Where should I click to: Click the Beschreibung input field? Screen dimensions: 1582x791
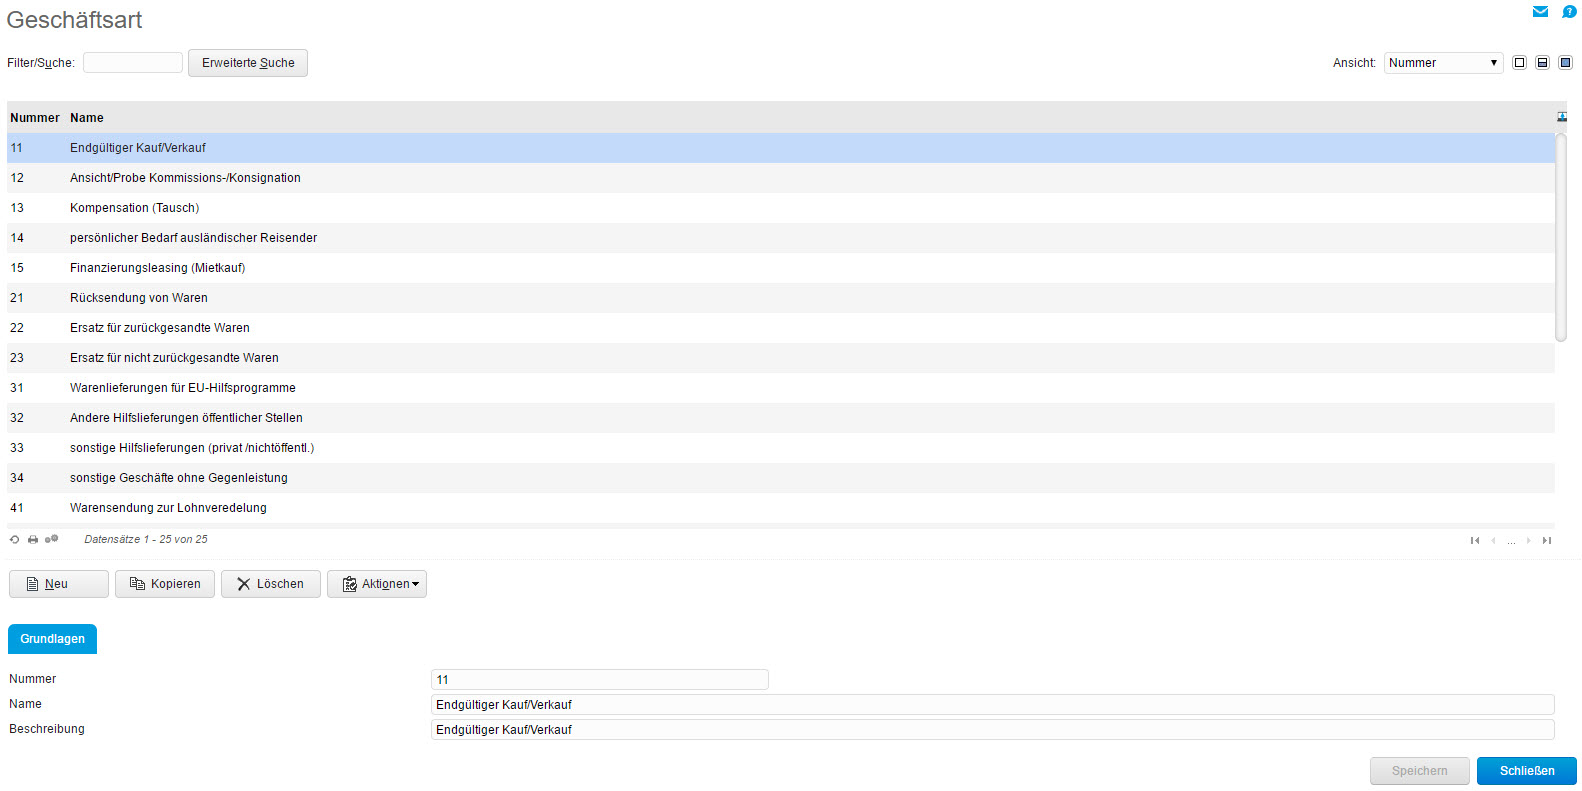point(993,730)
